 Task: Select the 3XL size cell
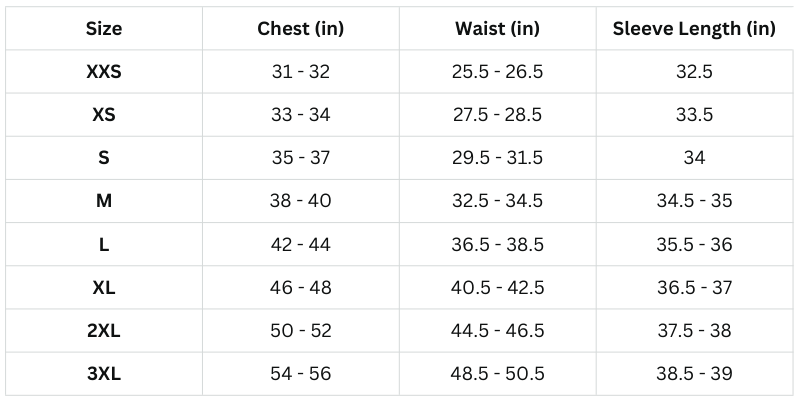click(104, 373)
